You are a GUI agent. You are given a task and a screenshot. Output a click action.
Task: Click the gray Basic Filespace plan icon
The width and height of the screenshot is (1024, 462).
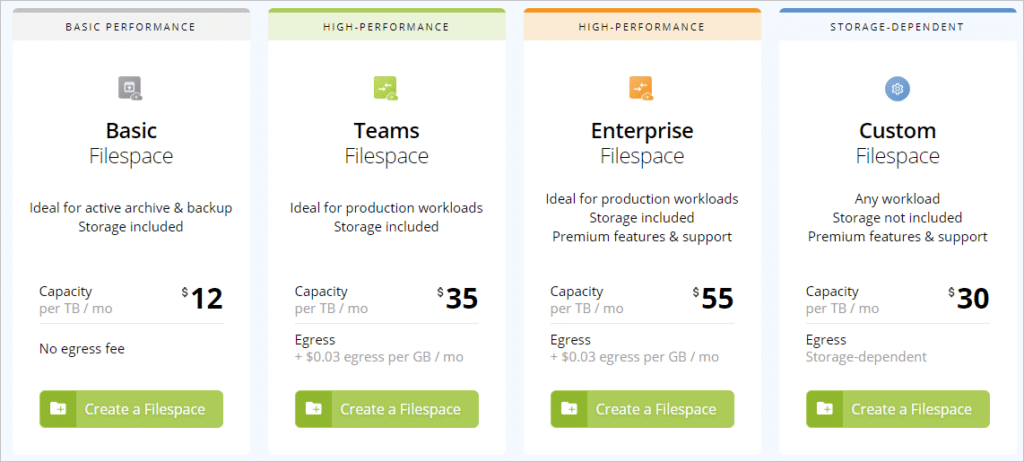[x=130, y=88]
